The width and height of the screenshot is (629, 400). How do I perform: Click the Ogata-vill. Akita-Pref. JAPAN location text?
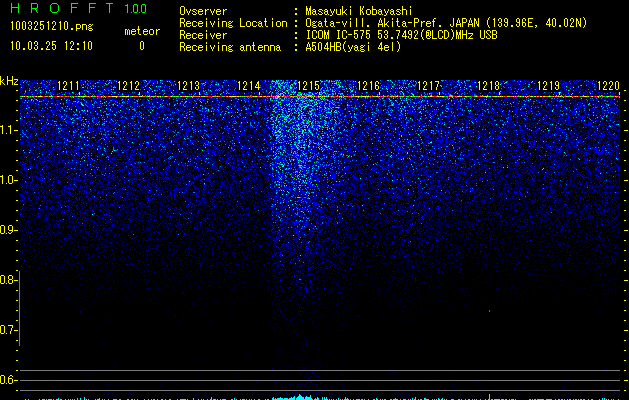pos(446,23)
